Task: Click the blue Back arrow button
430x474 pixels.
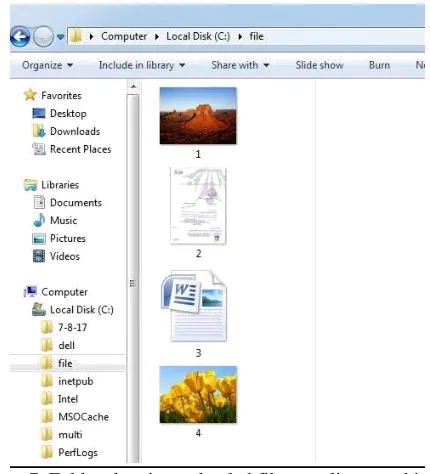Action: coord(20,36)
